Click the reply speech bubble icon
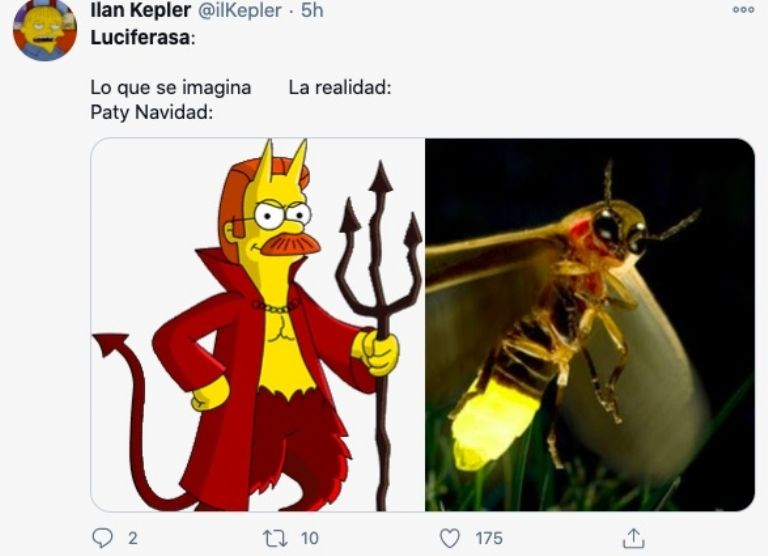The width and height of the screenshot is (768, 556). tap(103, 538)
